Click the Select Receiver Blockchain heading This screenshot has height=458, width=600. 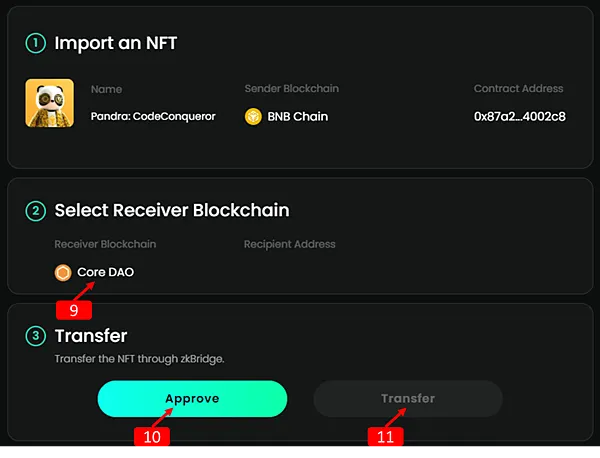click(x=172, y=210)
